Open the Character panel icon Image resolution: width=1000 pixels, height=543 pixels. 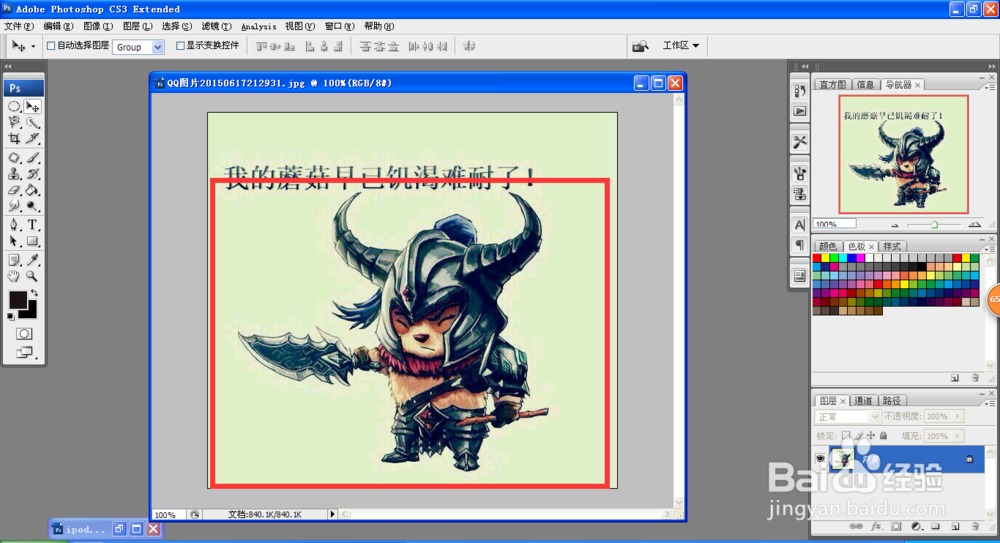[800, 225]
